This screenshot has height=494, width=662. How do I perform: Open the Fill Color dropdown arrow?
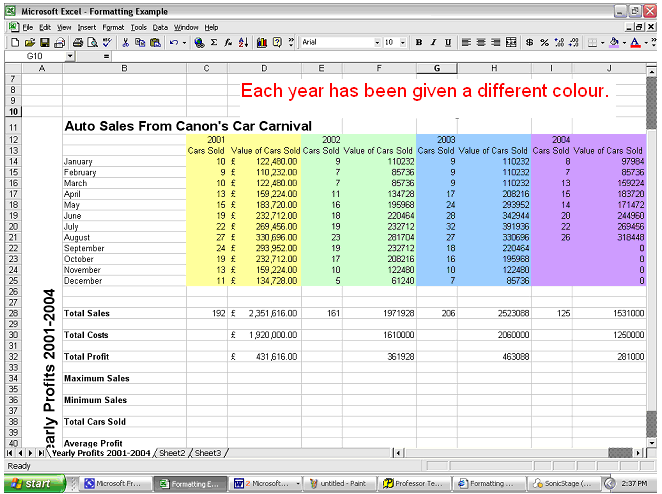(625, 43)
